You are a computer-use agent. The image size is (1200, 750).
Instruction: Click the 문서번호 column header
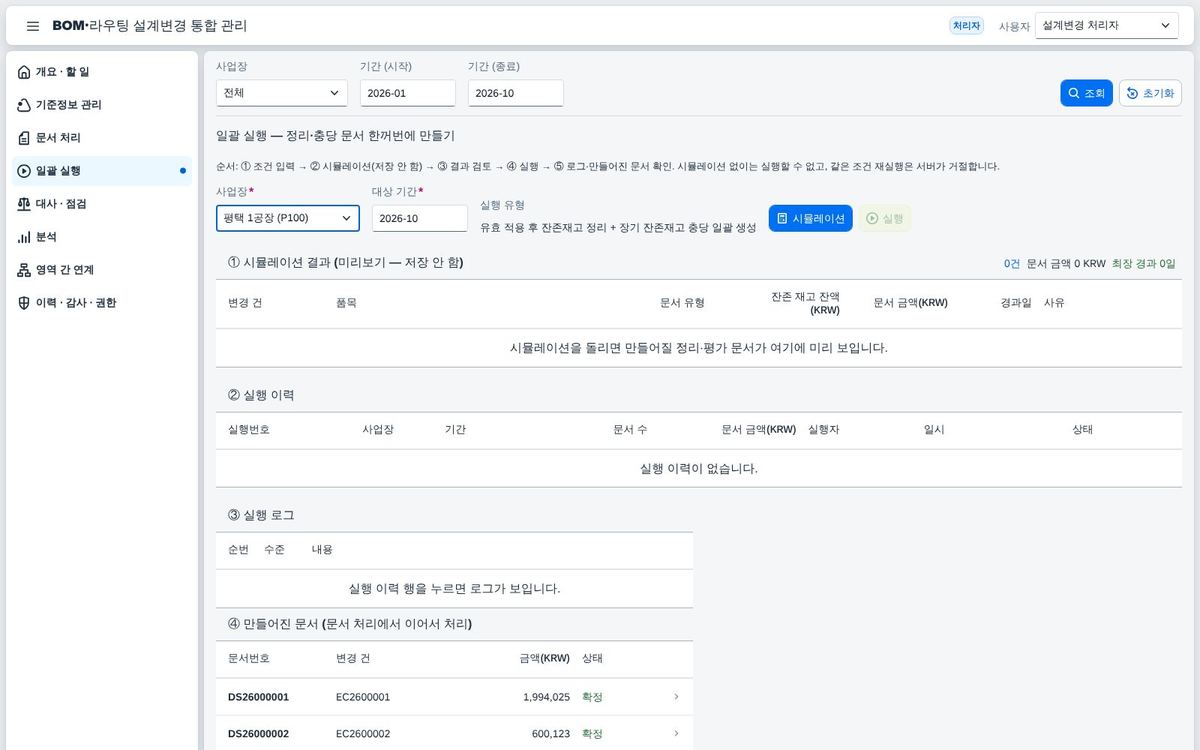(249, 658)
